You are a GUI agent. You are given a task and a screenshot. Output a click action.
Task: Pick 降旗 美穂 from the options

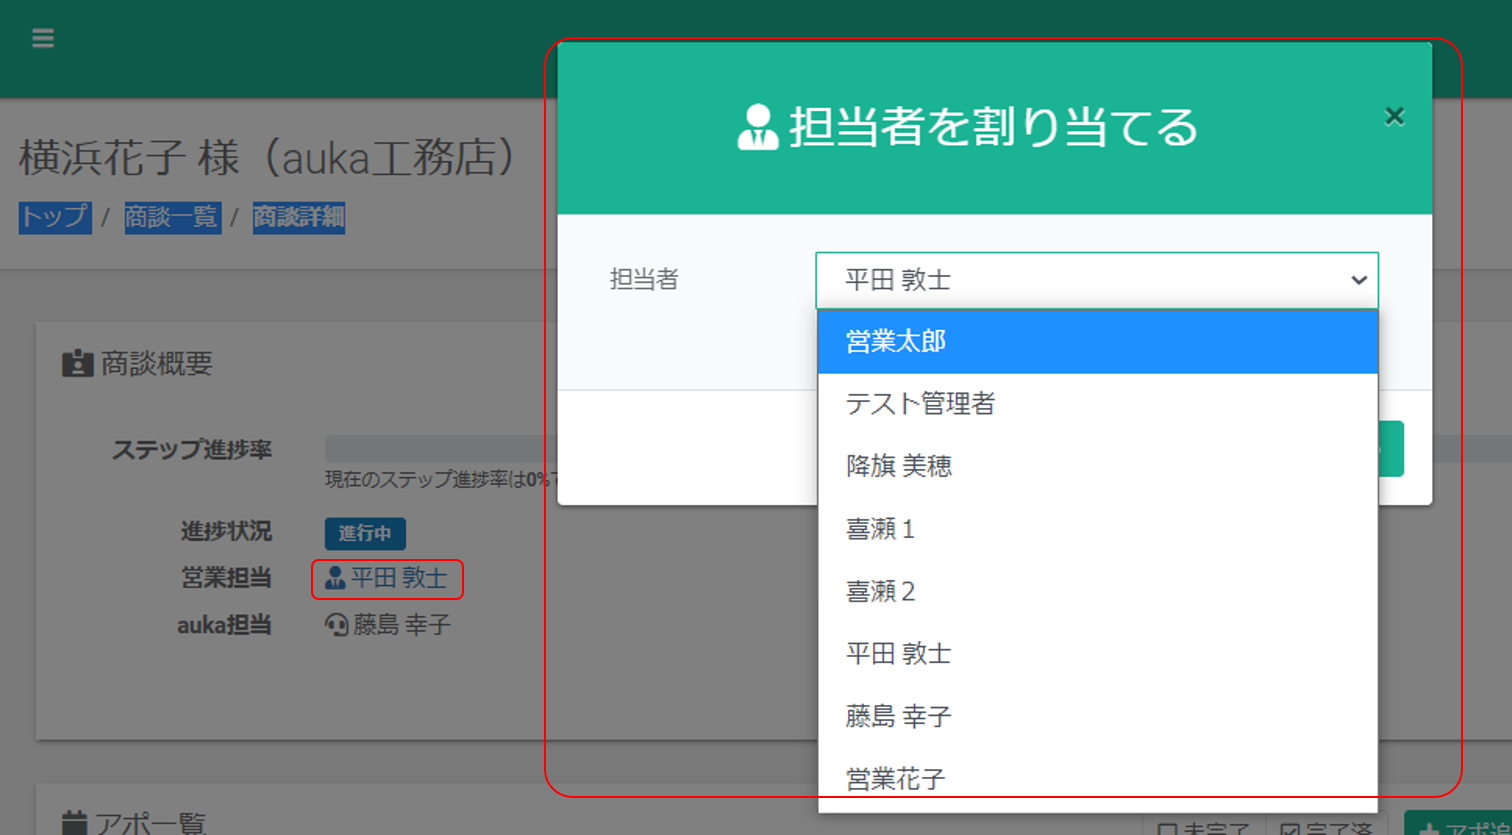click(1098, 466)
